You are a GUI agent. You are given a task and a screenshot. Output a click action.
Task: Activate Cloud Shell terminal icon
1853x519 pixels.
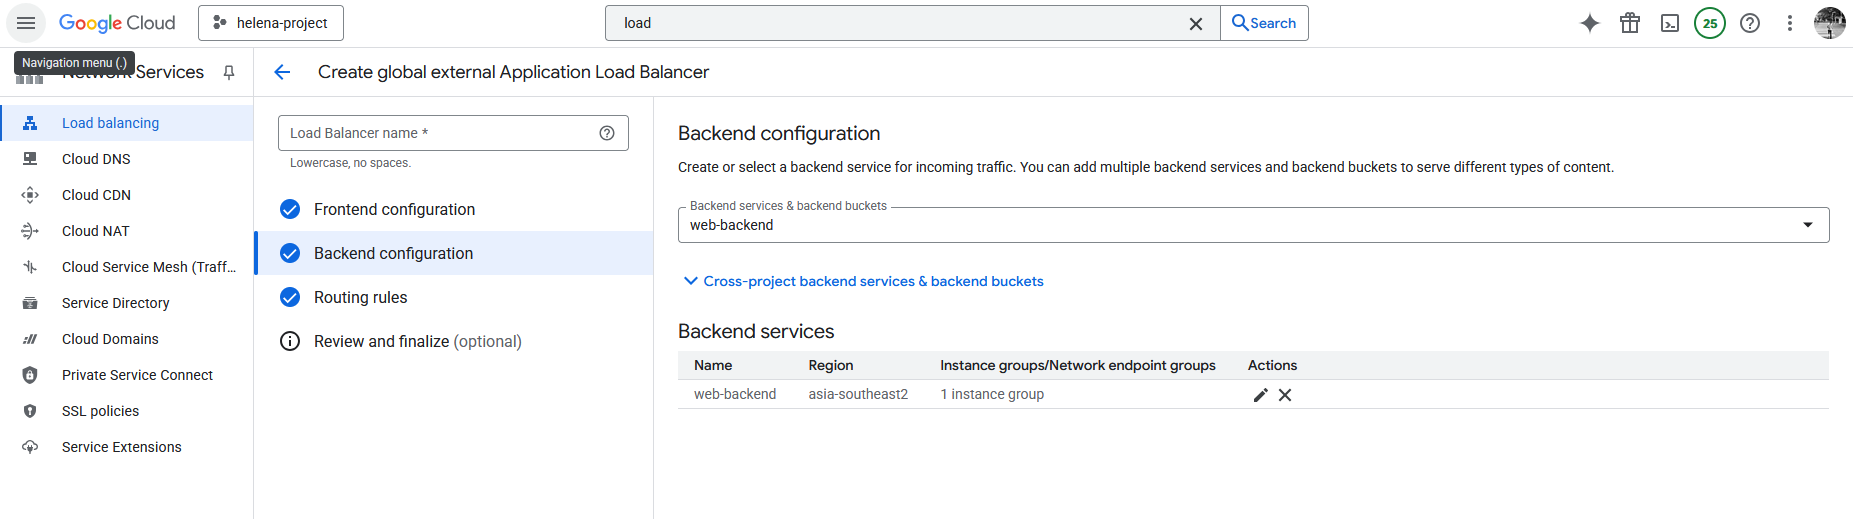tap(1670, 23)
